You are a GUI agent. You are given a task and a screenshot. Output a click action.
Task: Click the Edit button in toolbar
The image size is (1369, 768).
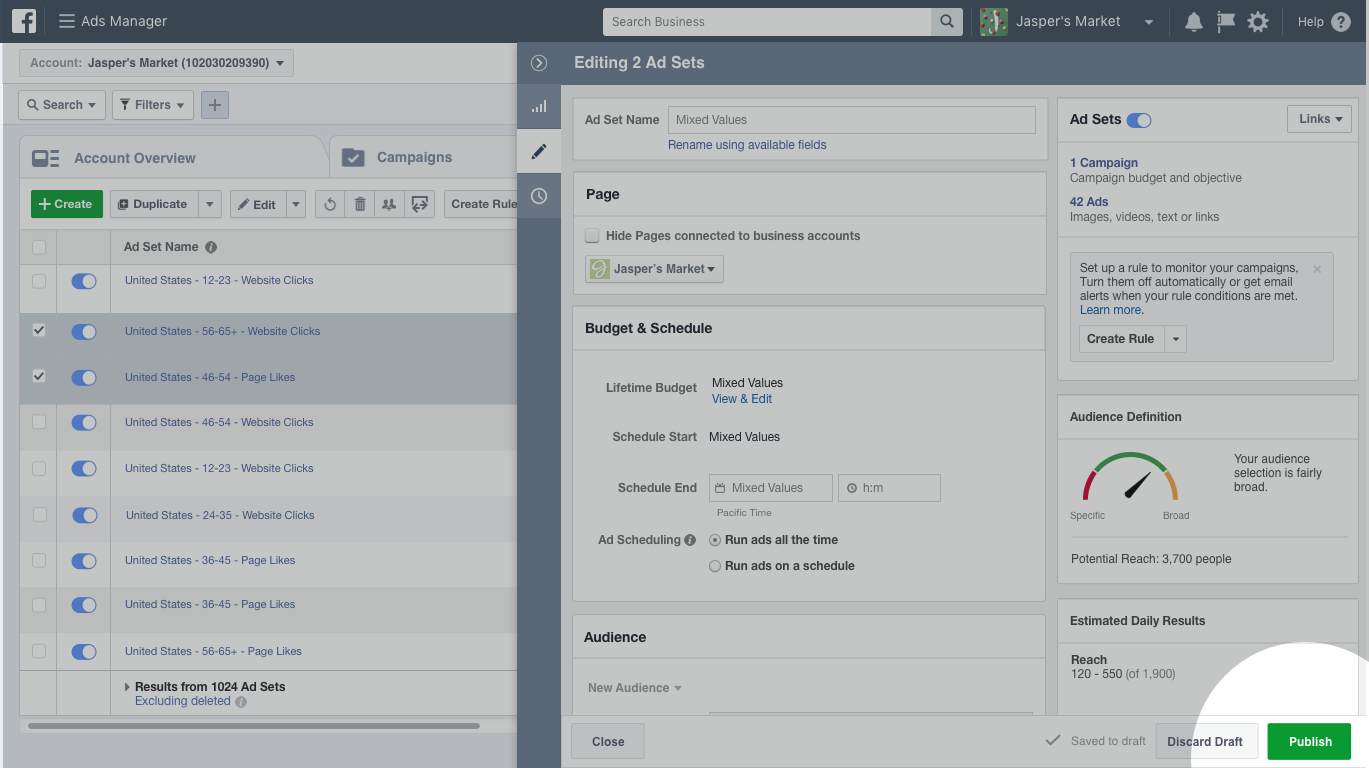[x=258, y=204]
